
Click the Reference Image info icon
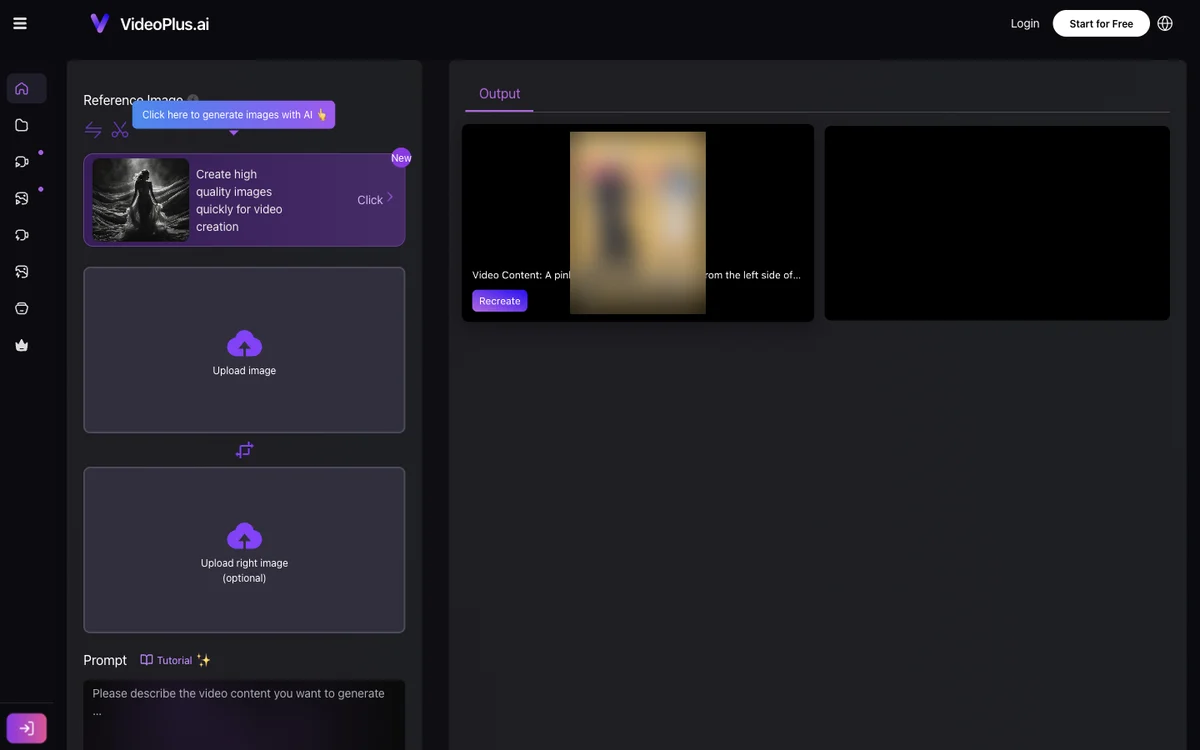tap(193, 100)
